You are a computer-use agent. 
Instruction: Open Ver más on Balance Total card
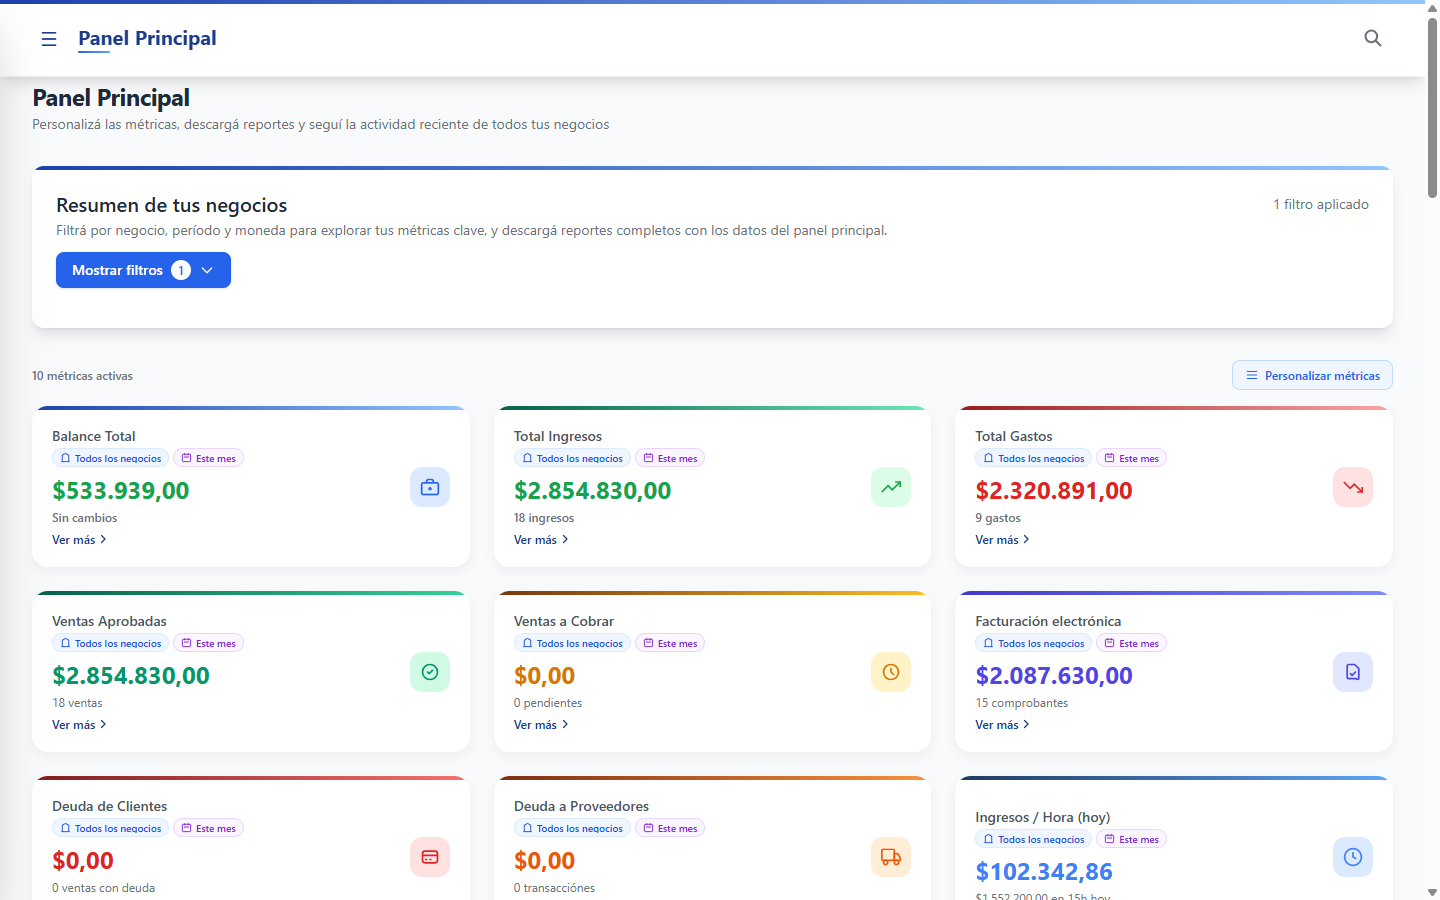(79, 540)
